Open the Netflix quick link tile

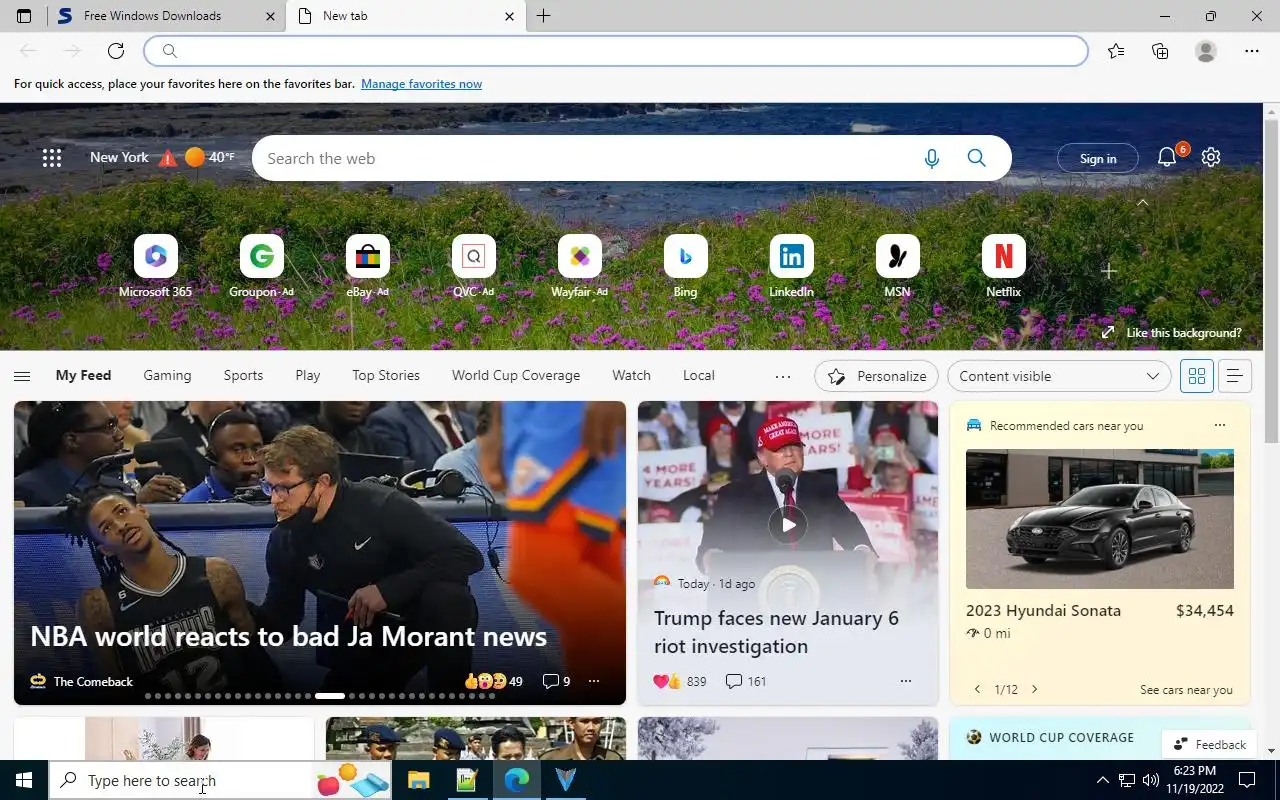1003,266
